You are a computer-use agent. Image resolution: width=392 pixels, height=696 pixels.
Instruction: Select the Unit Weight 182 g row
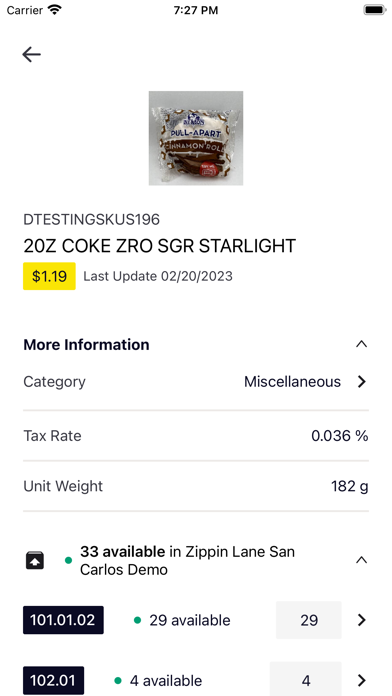196,486
